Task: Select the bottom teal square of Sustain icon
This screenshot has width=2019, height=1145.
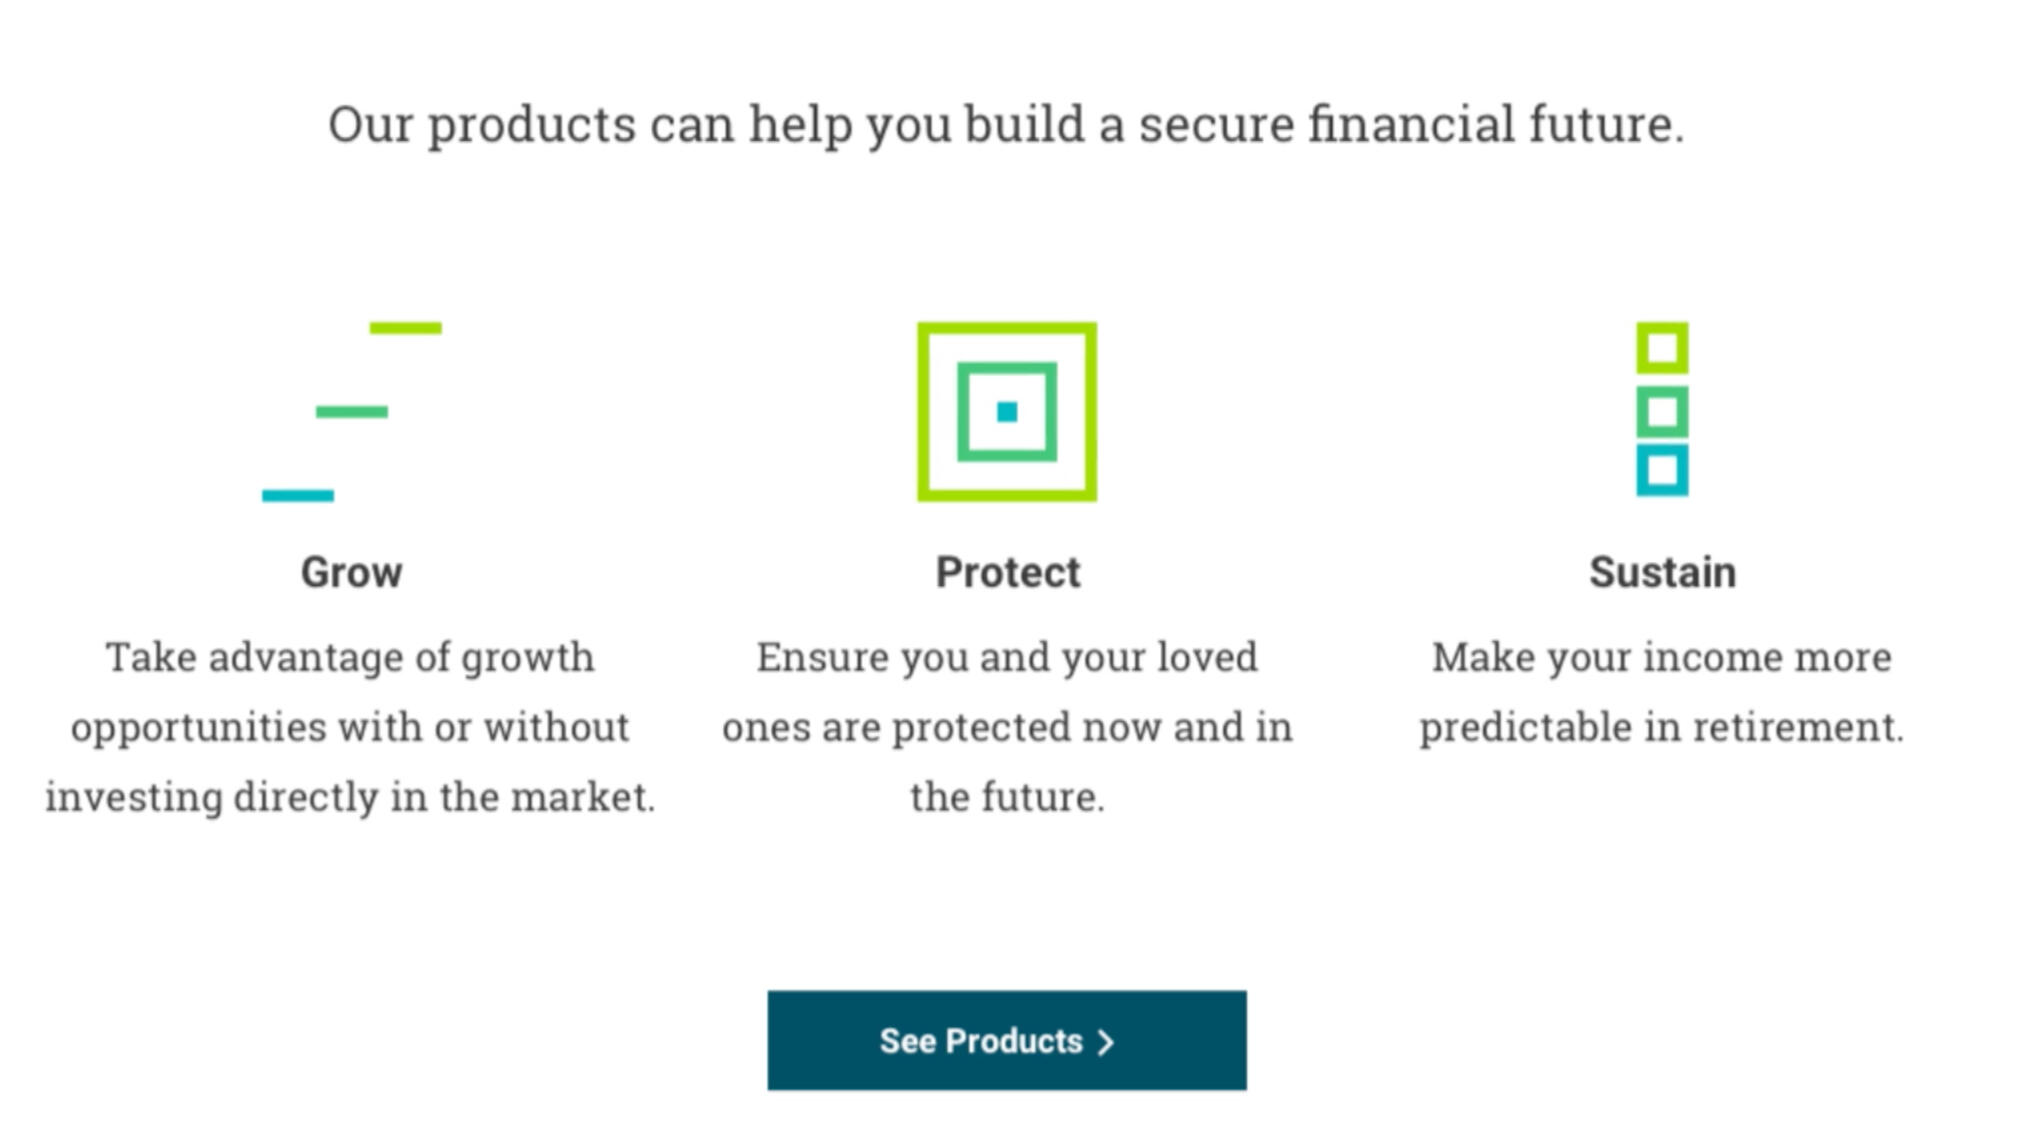Action: [x=1661, y=471]
